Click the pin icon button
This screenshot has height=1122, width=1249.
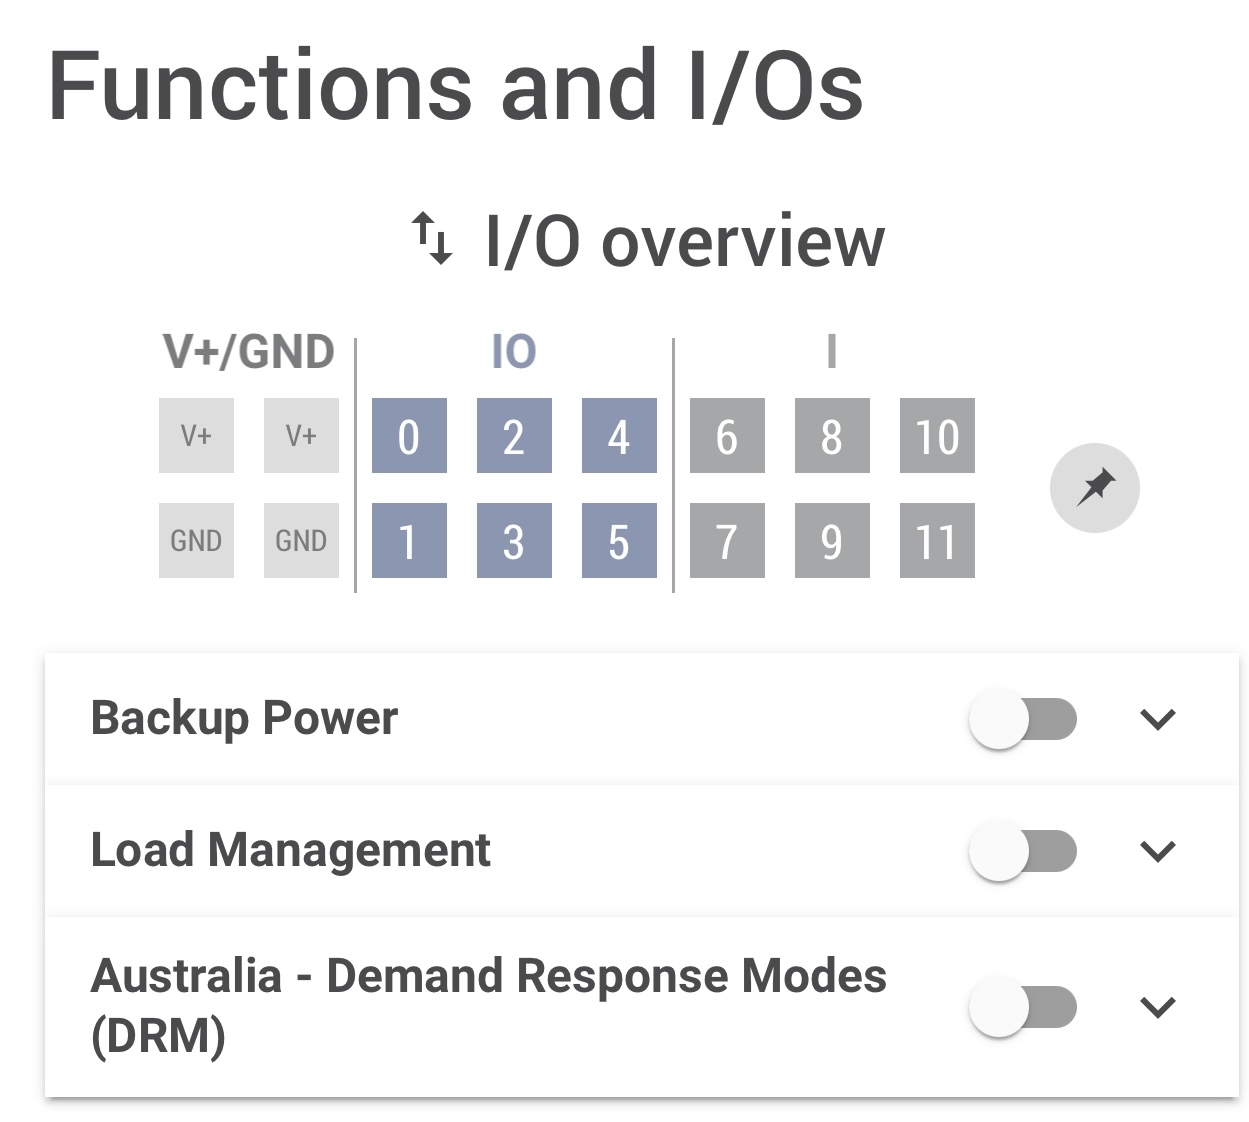(x=1094, y=488)
